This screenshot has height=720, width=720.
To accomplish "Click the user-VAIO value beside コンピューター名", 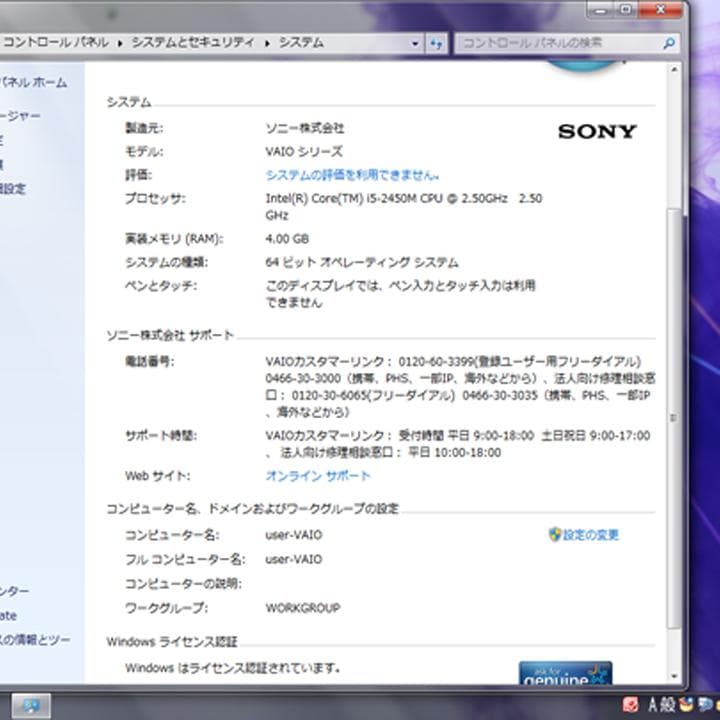I will pos(294,535).
